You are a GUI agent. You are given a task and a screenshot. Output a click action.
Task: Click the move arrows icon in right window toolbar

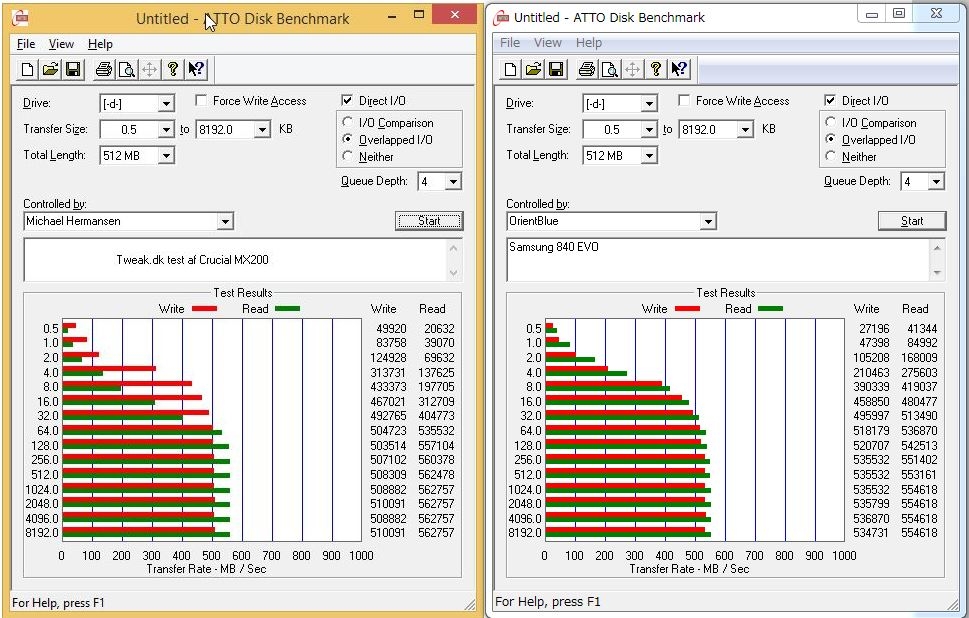[x=632, y=69]
